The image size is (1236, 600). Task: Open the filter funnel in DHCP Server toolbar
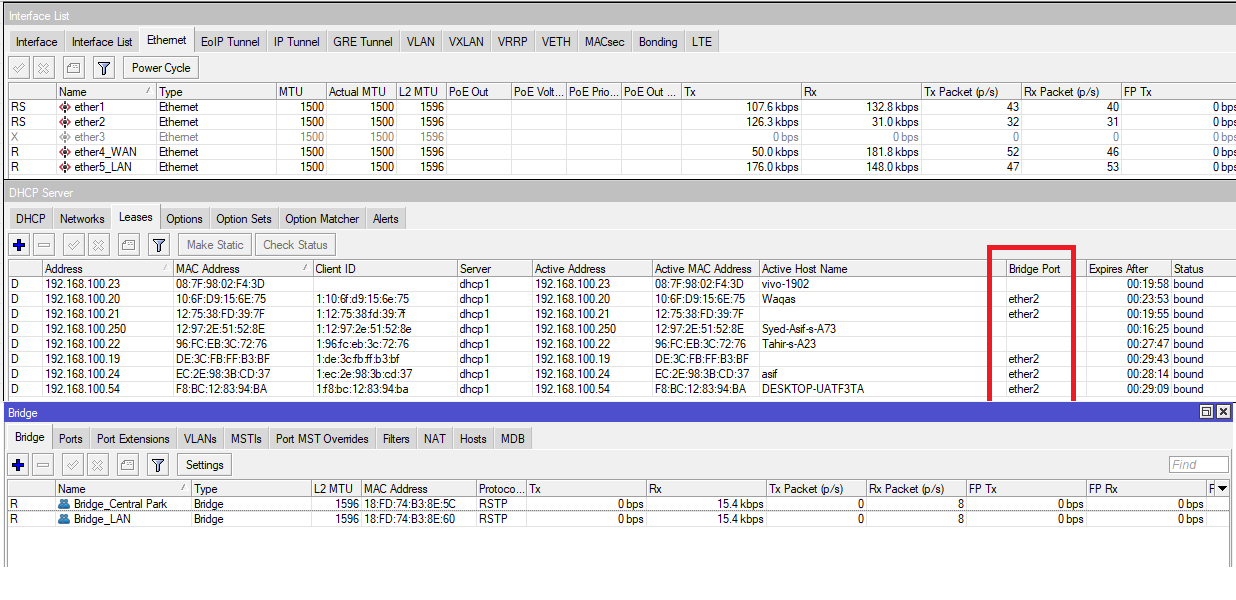pos(158,244)
